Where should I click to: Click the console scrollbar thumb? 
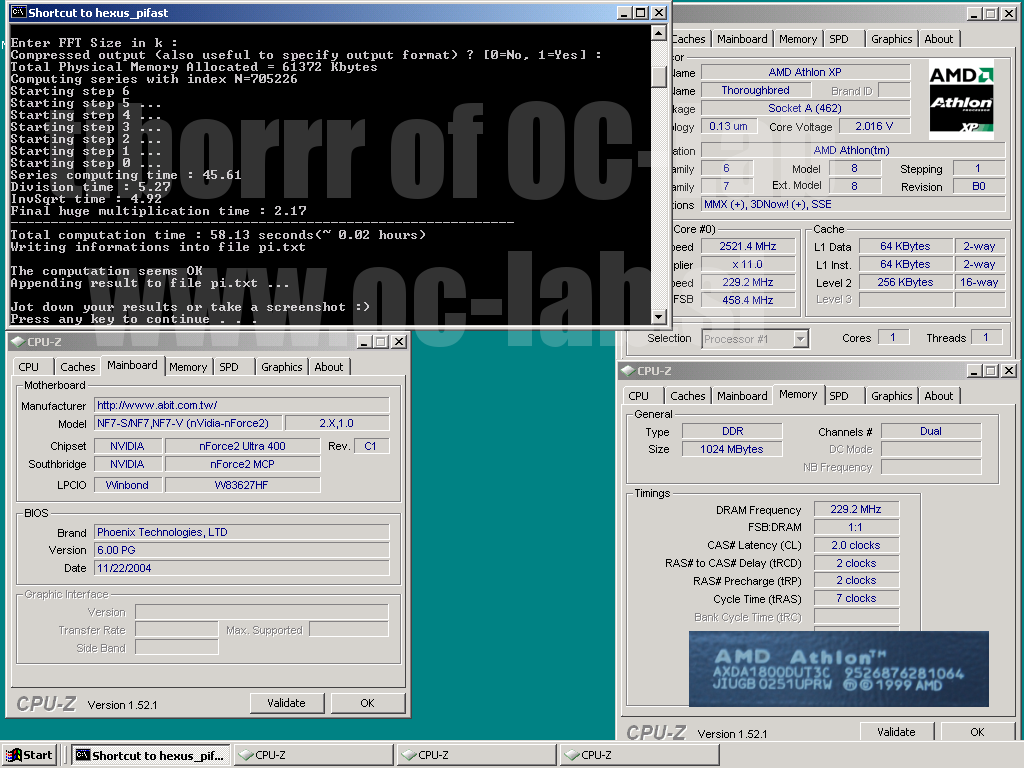click(659, 76)
